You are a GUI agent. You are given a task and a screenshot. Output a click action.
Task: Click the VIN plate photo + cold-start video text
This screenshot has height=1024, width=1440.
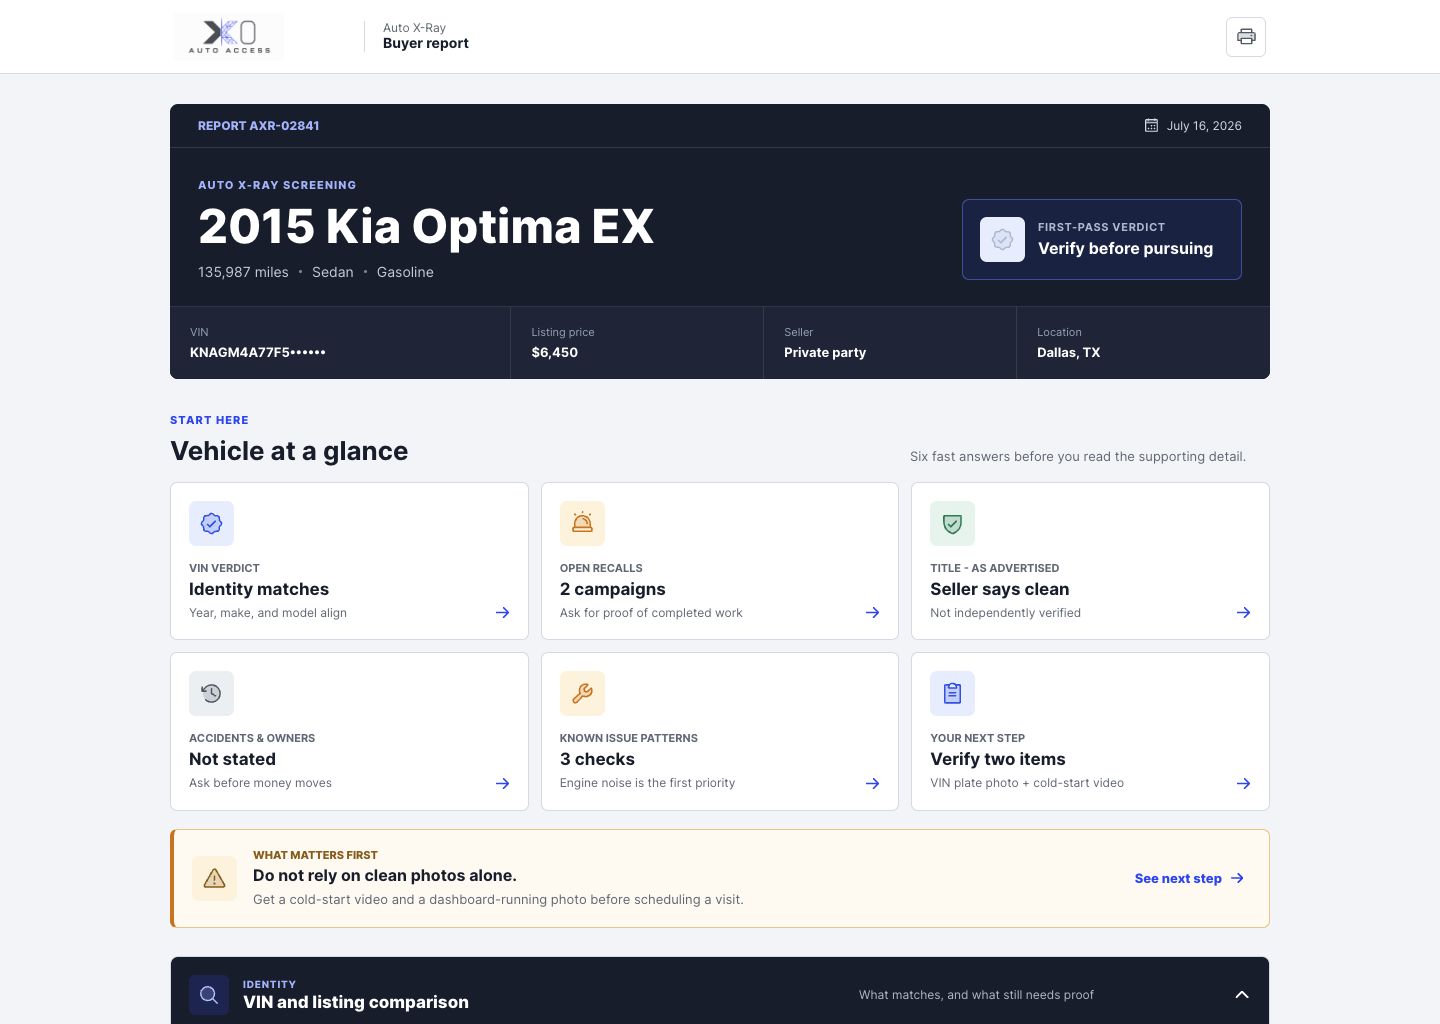click(x=1027, y=783)
